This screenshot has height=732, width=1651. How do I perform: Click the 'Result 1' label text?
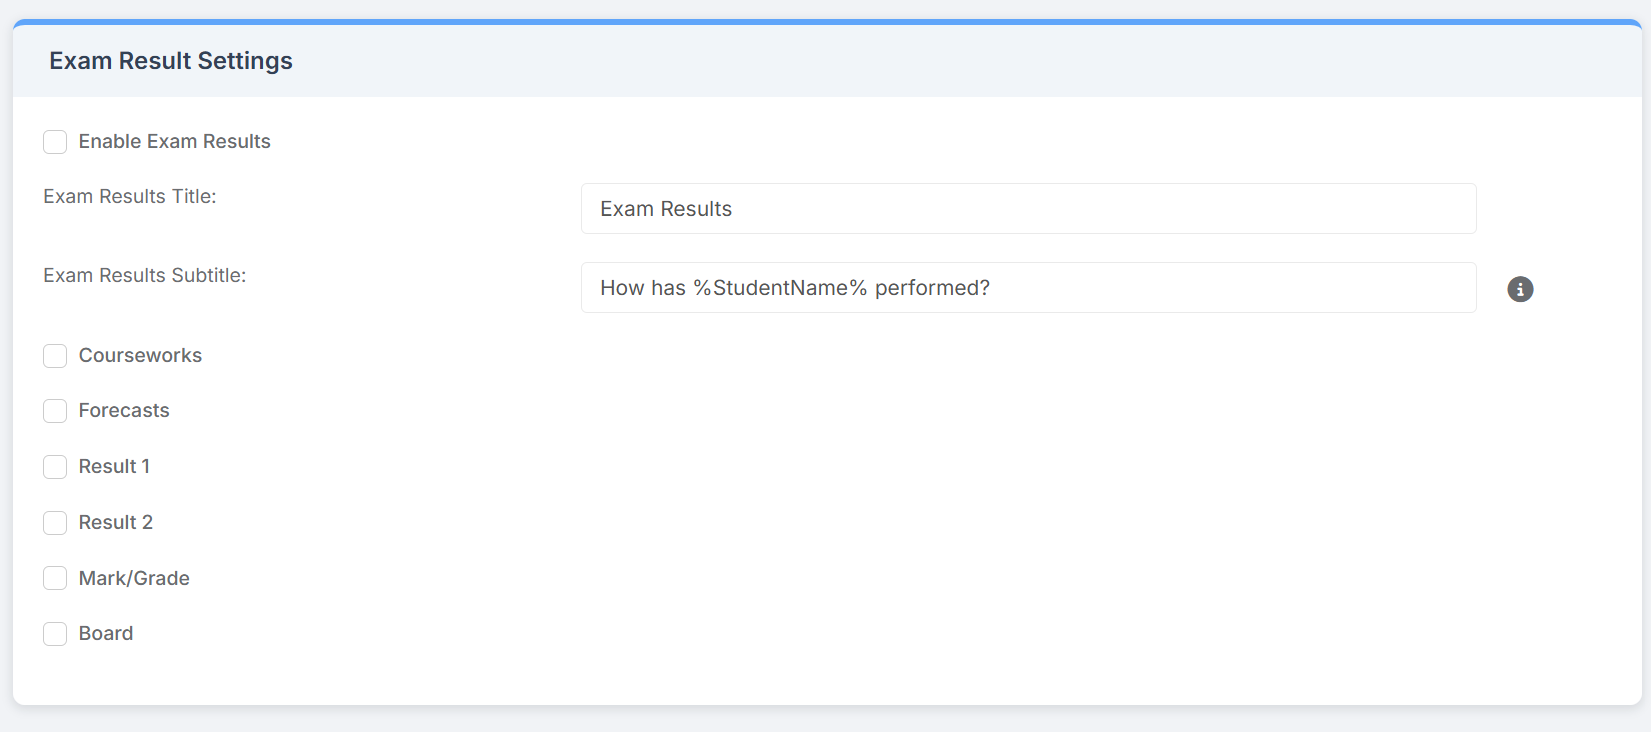coord(114,467)
